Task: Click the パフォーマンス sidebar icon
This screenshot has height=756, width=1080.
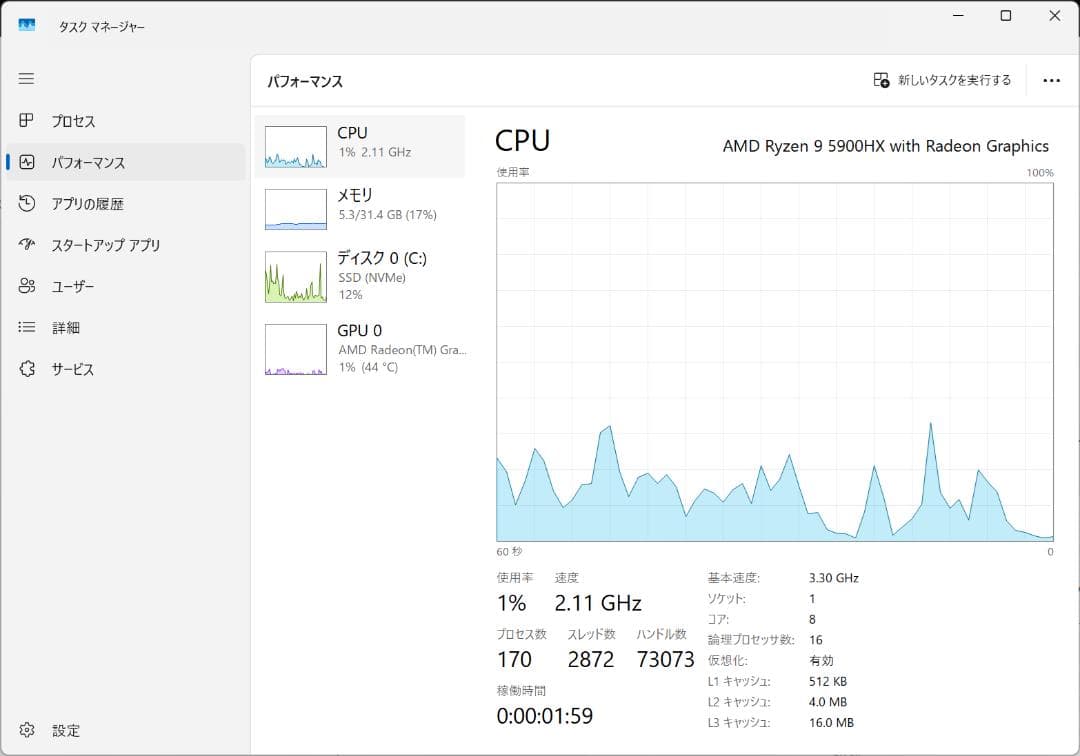Action: click(x=27, y=162)
